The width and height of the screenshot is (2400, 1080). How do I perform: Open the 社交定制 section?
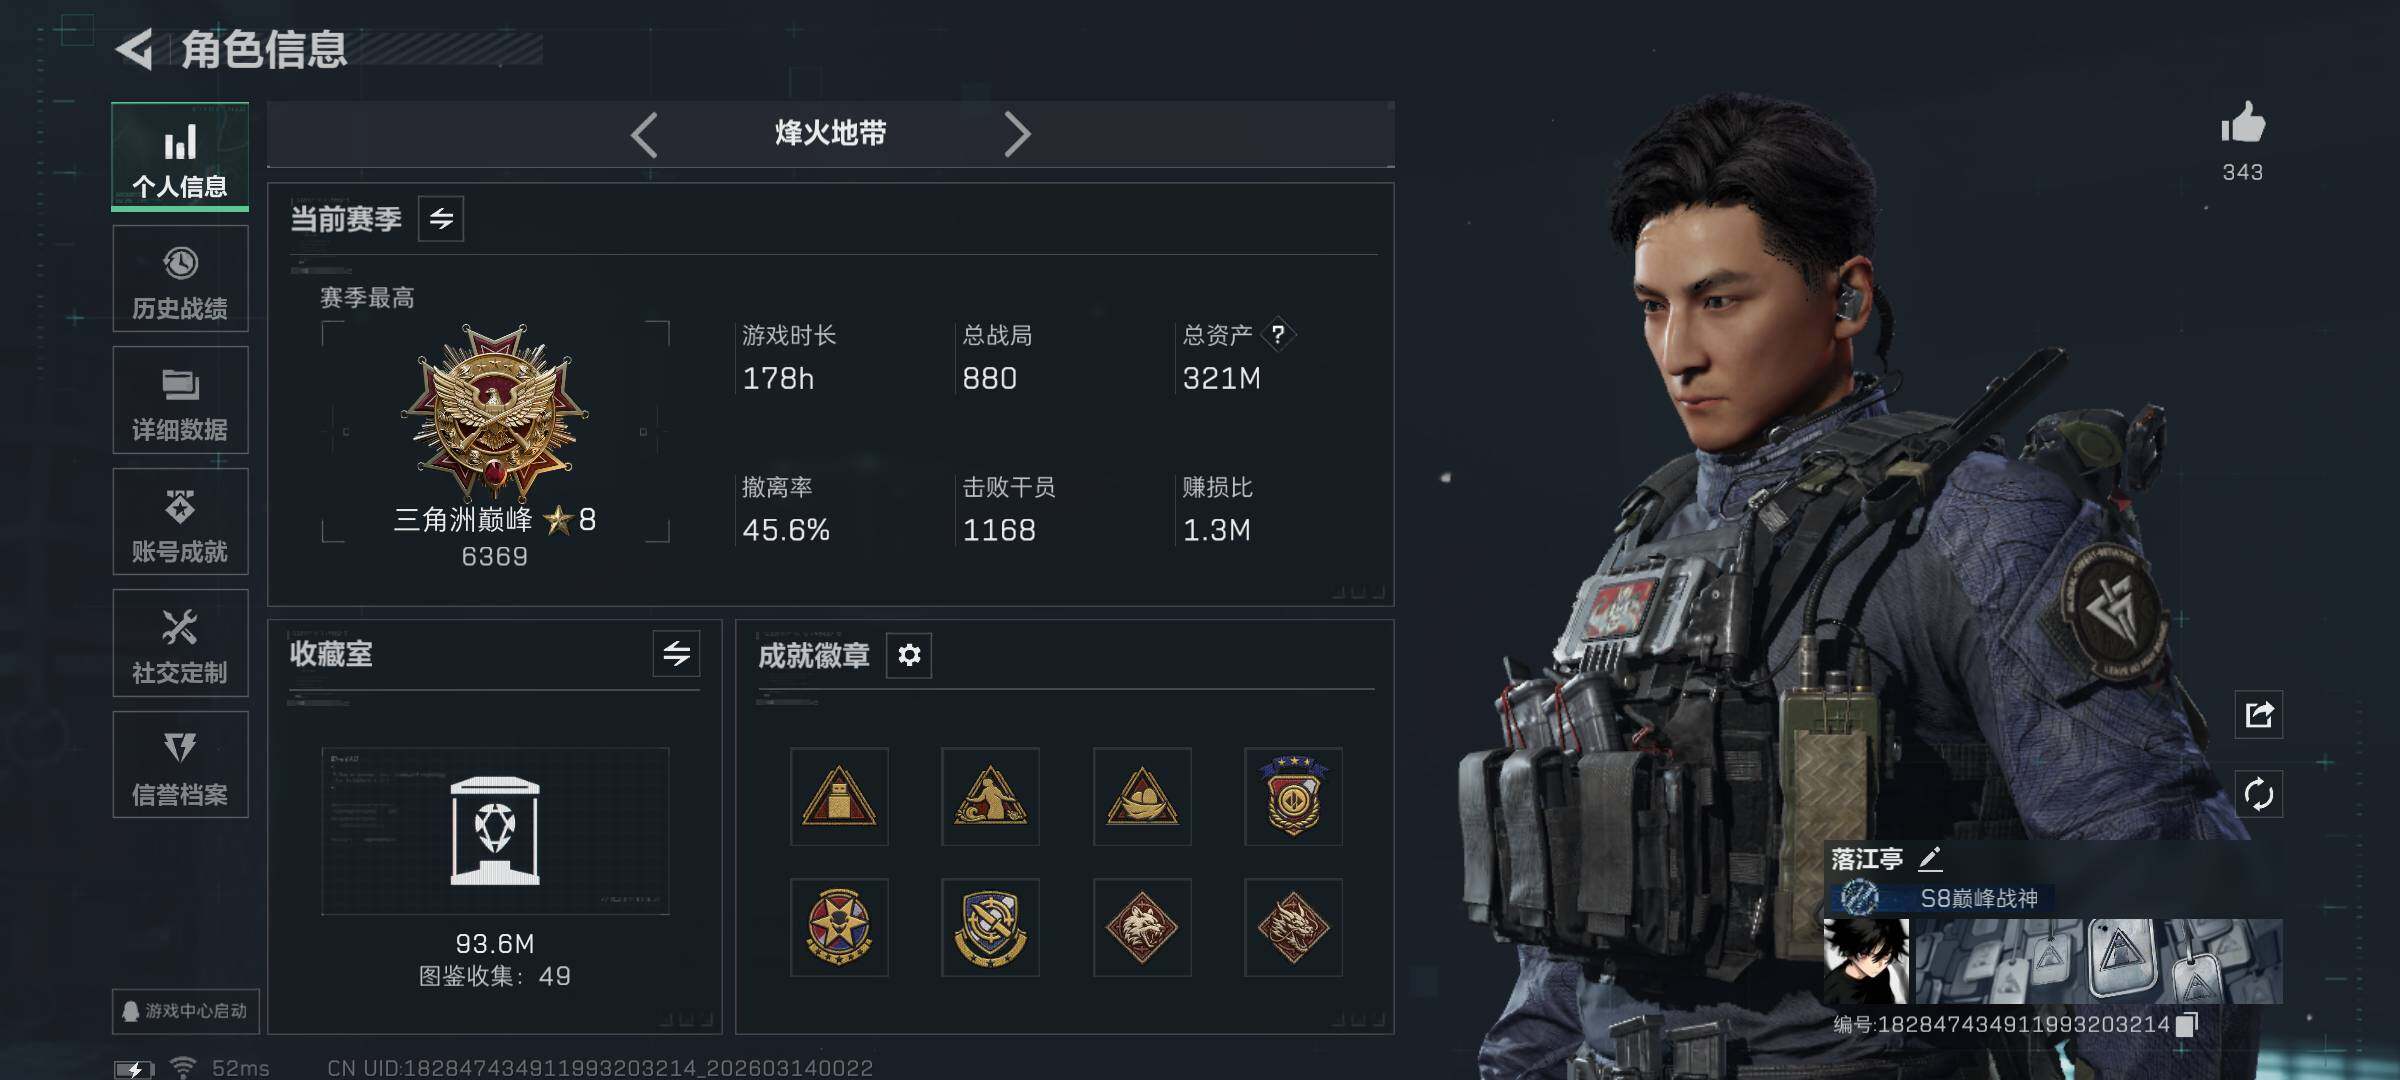(180, 643)
